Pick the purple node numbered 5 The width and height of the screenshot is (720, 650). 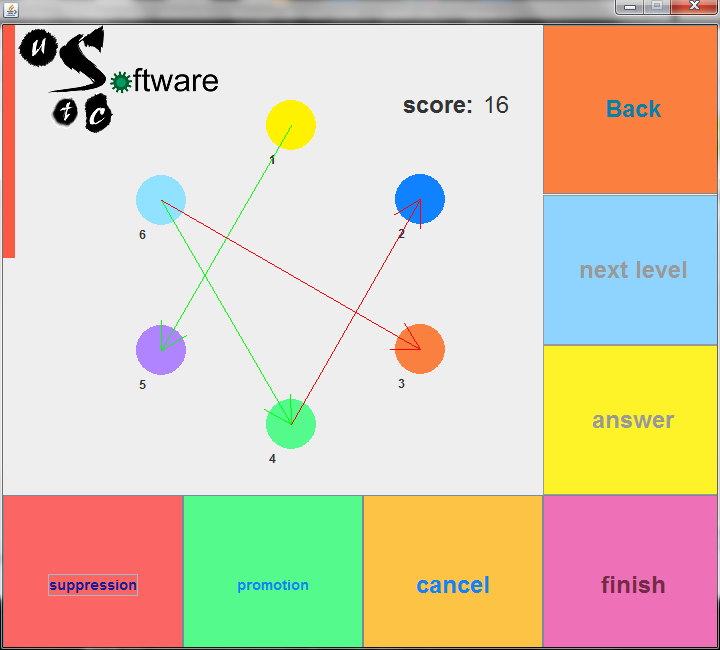tap(161, 349)
